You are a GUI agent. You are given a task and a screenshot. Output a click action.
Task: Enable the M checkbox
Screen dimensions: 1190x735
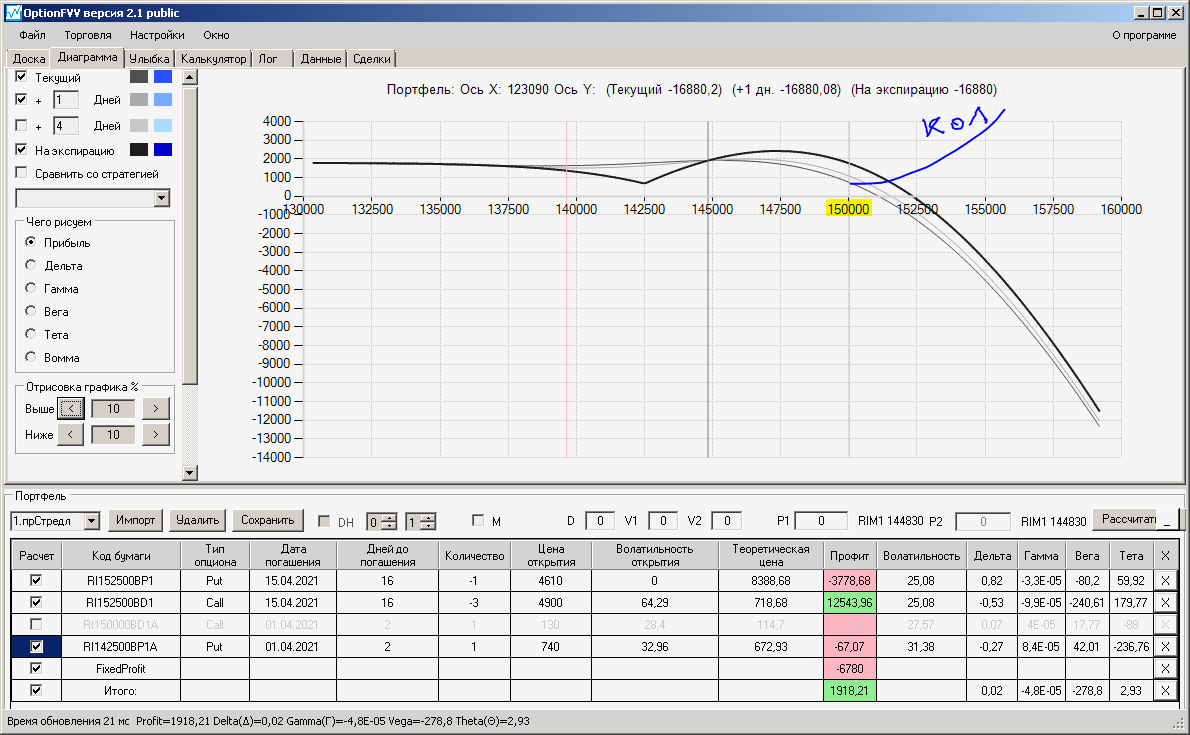[x=477, y=520]
